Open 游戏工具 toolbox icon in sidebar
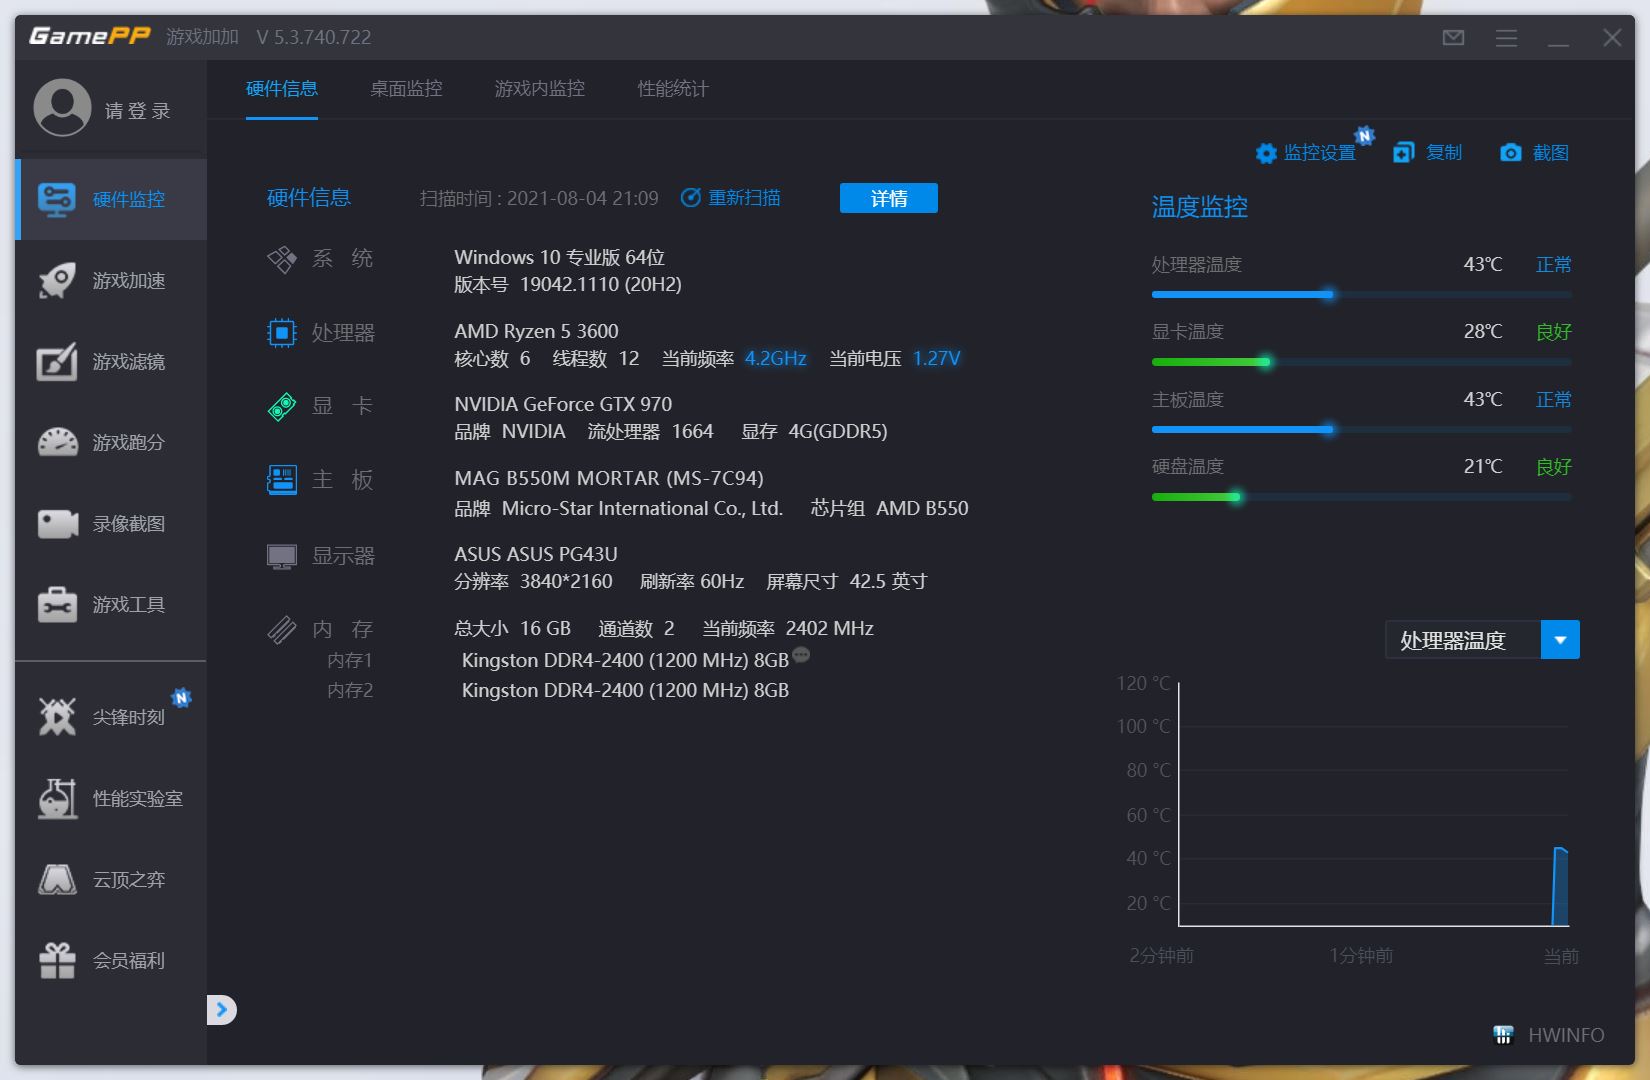Screen dimensions: 1650x1080 pyautogui.click(x=57, y=604)
